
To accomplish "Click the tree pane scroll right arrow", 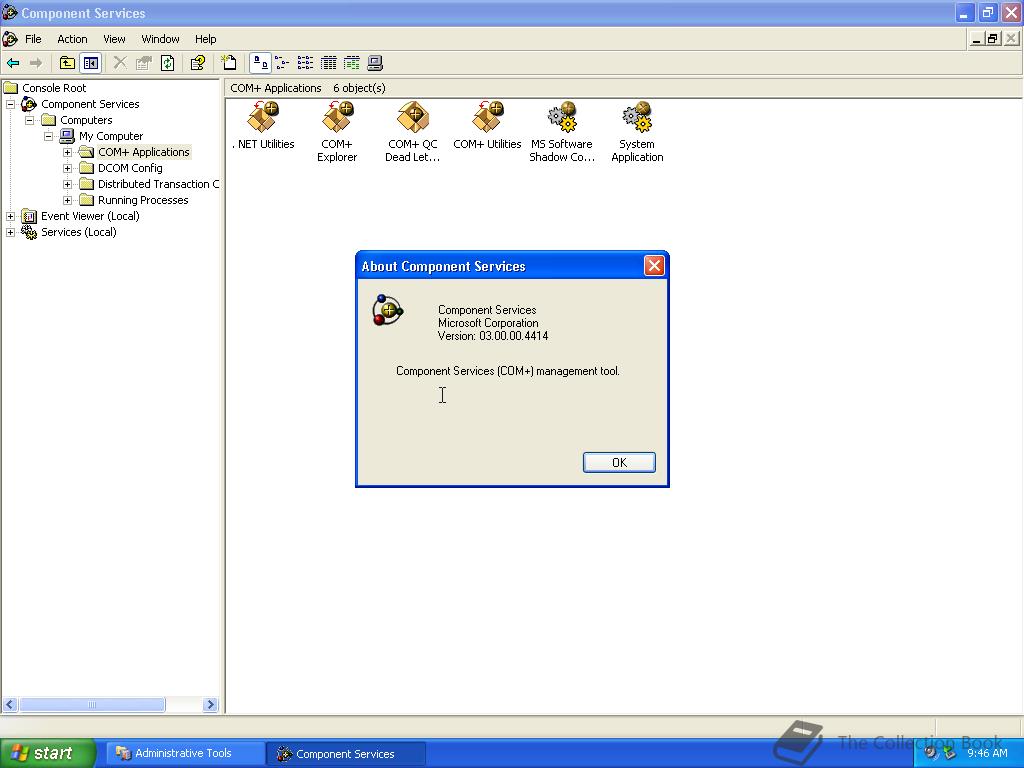I will click(210, 705).
